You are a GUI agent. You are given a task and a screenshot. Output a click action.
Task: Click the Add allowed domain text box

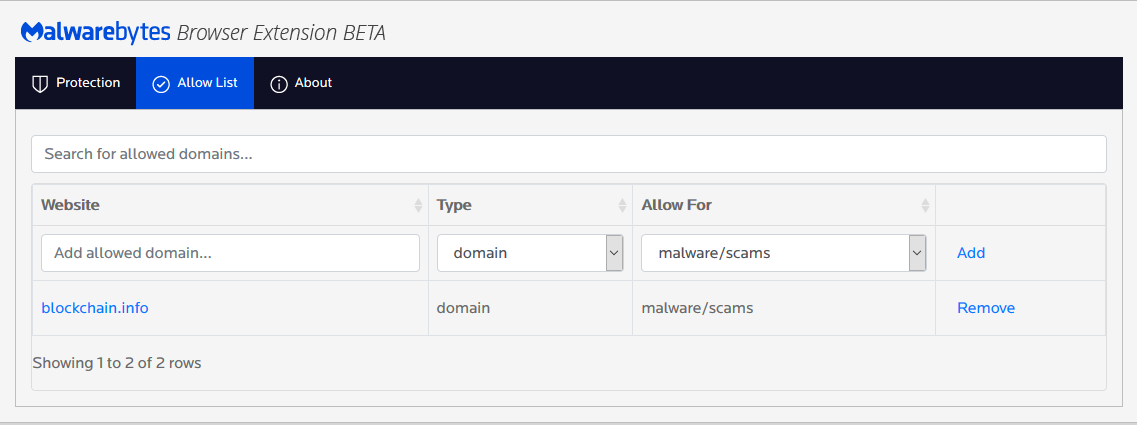point(230,253)
